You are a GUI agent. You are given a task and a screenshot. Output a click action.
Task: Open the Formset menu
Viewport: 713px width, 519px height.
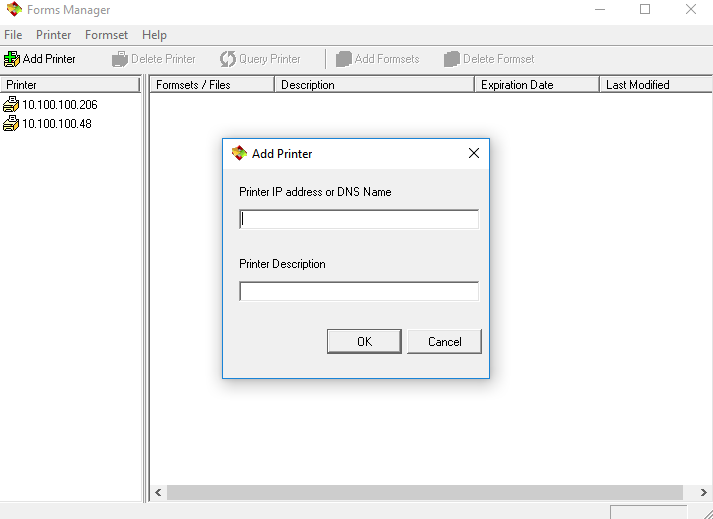[106, 35]
